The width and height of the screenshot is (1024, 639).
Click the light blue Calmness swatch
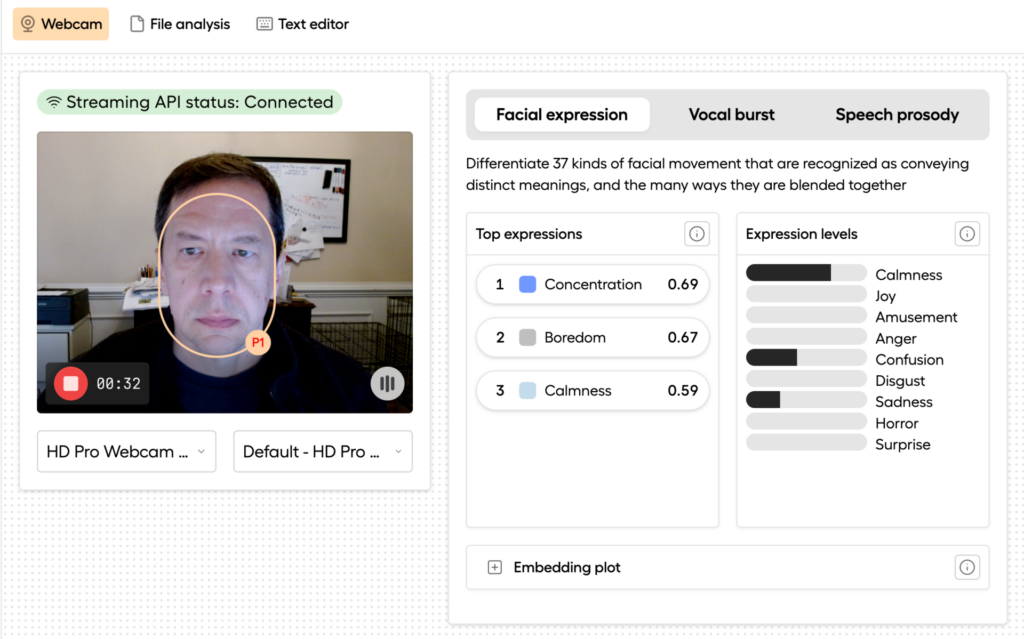click(528, 390)
